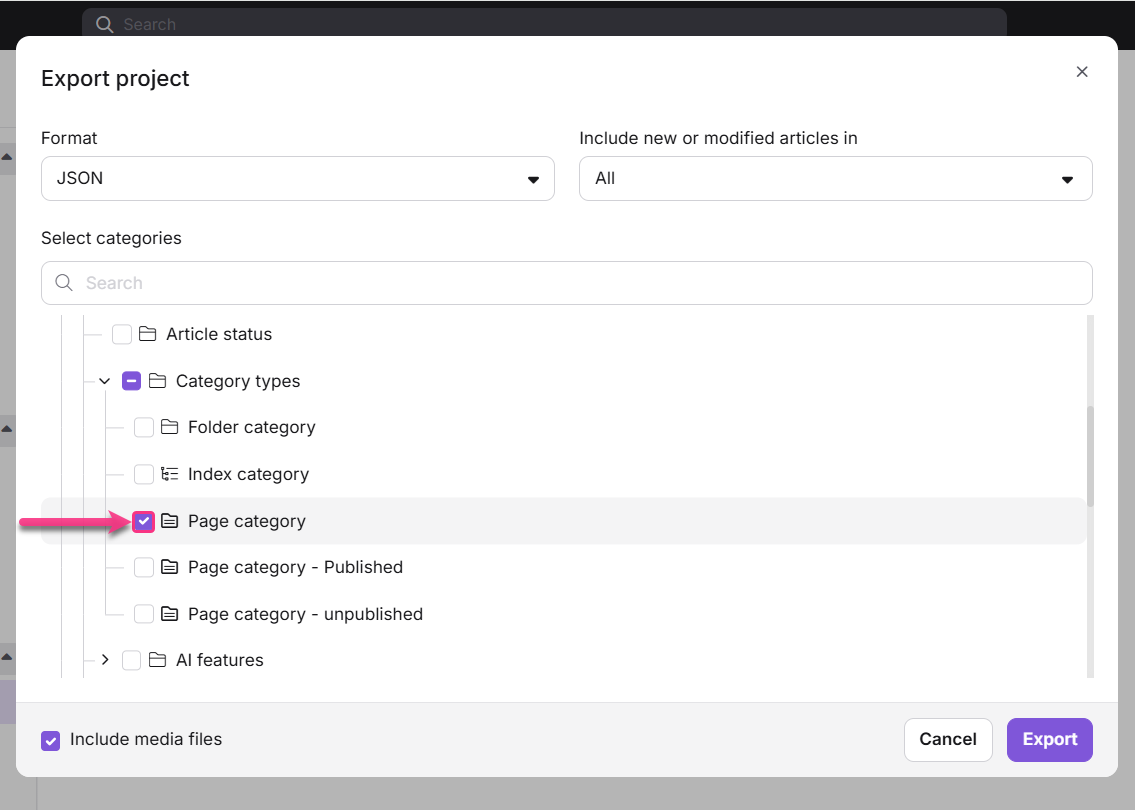Click the Index category list icon
This screenshot has height=810, width=1135.
[x=169, y=474]
